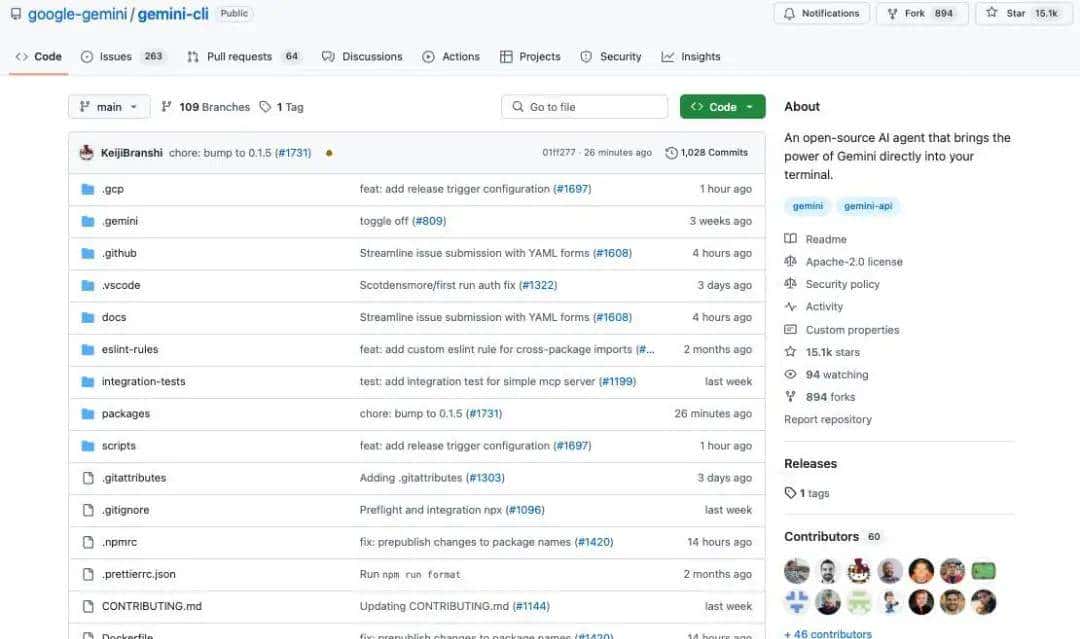Open the Issues tab
Viewport: 1080px width, 639px height.
pos(123,56)
